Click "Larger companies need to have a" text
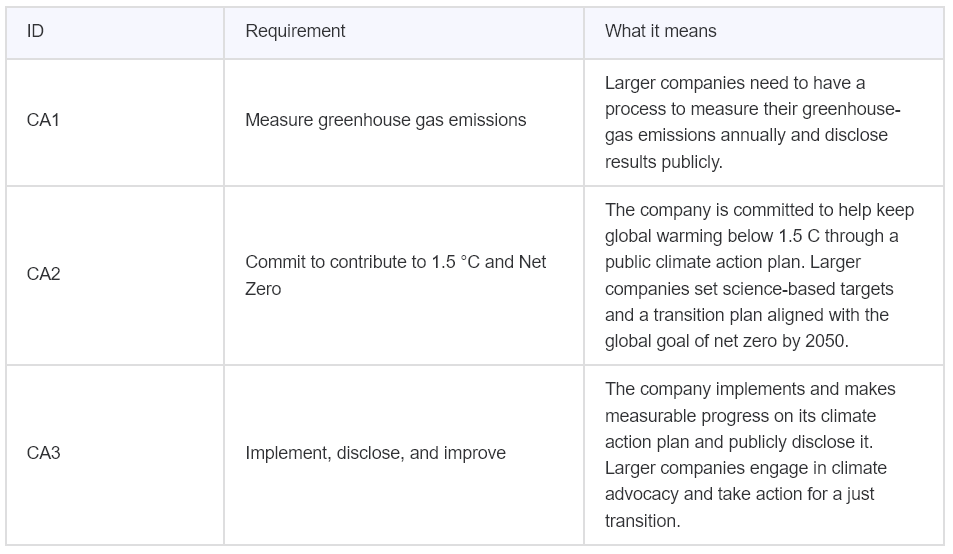The width and height of the screenshot is (953, 554). (735, 83)
